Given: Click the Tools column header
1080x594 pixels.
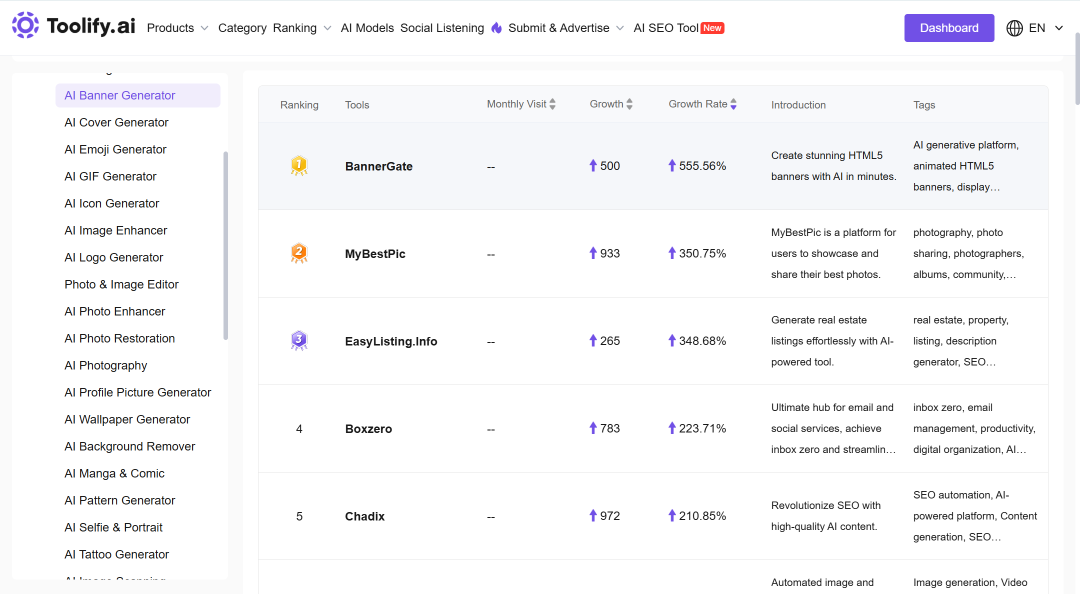Looking at the screenshot, I should click(x=357, y=105).
